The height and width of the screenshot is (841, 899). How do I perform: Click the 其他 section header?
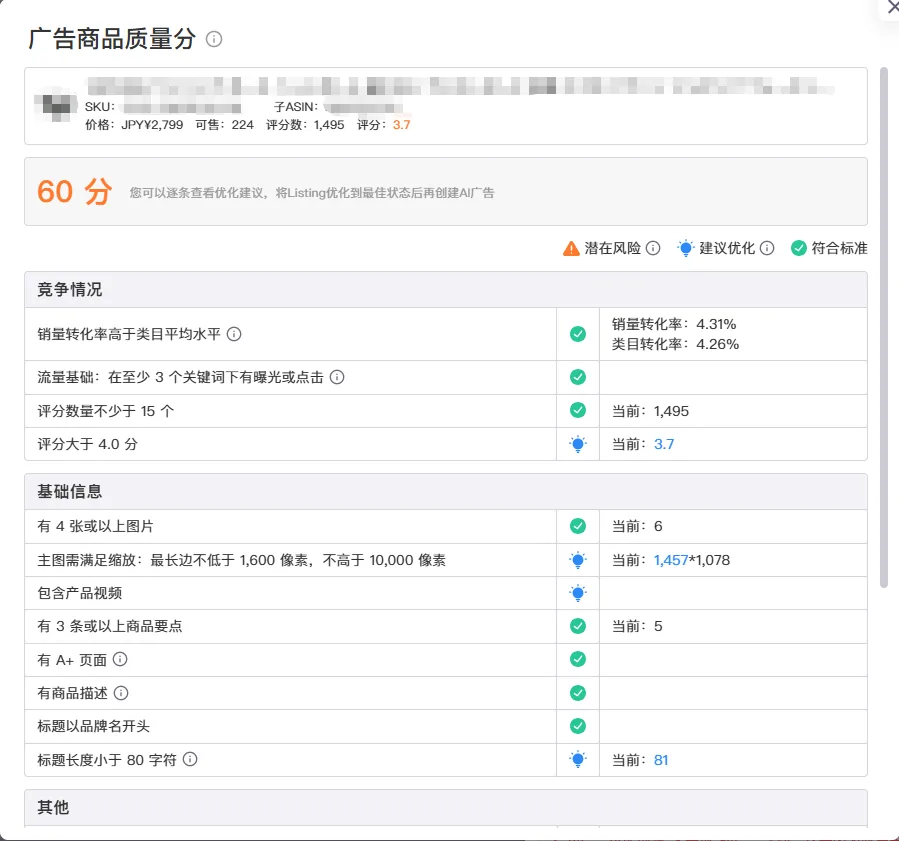tap(445, 807)
